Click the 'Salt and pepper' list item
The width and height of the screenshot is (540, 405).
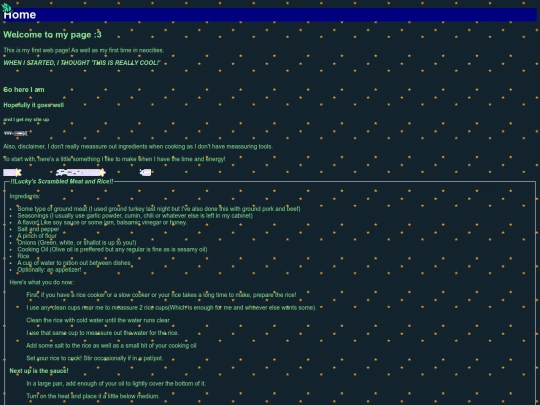click(38, 229)
